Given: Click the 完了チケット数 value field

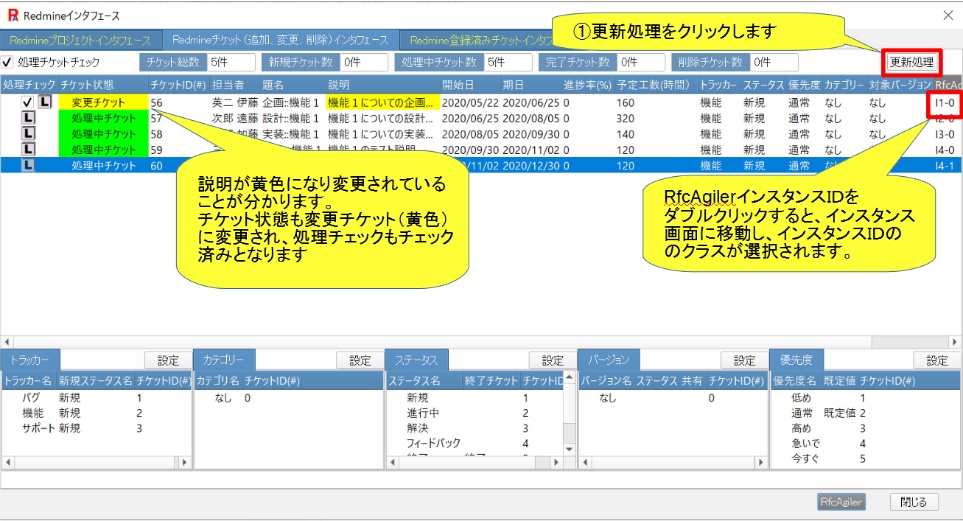Looking at the screenshot, I should 642,62.
